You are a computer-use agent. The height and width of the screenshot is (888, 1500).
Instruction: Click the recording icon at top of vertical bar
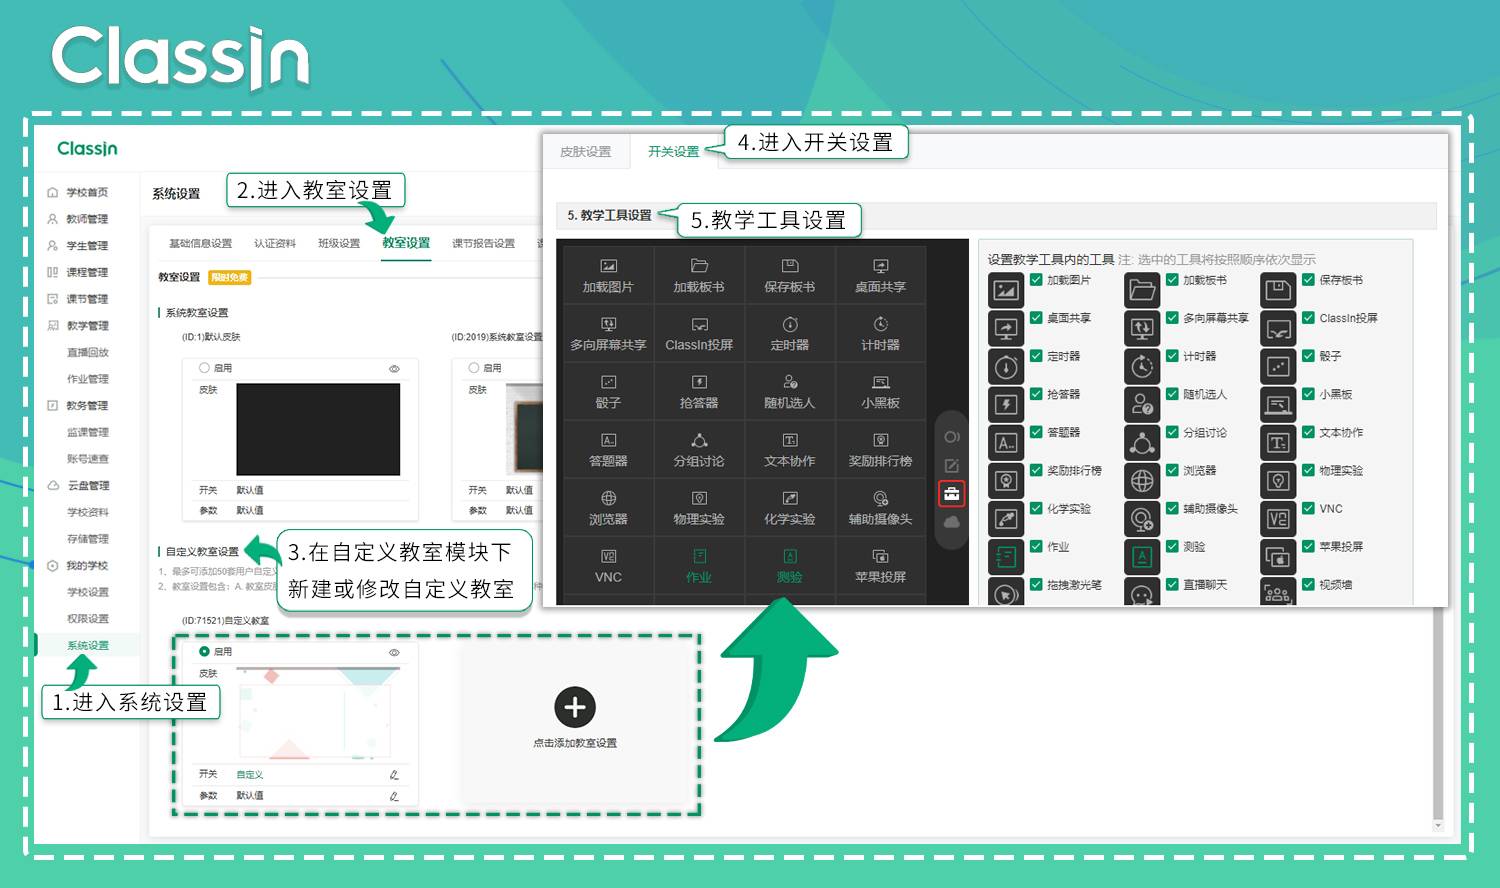(x=952, y=437)
